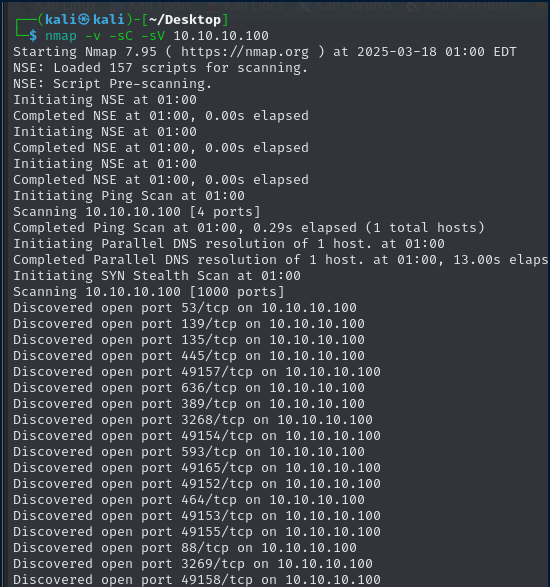Open the Kali Linux bookmark icon
Image resolution: width=550 pixels, height=587 pixels.
click(25, 6)
